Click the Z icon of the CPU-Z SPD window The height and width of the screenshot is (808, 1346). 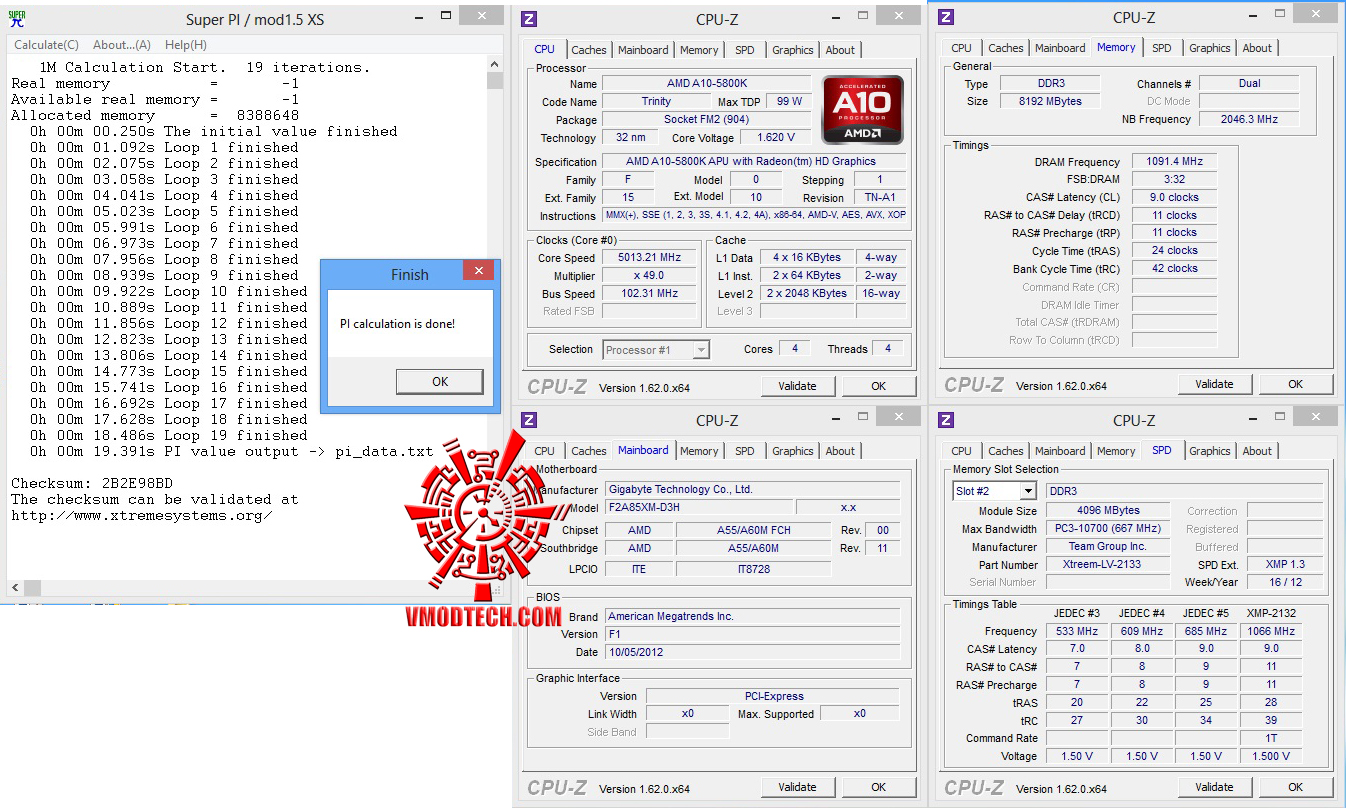[x=946, y=420]
